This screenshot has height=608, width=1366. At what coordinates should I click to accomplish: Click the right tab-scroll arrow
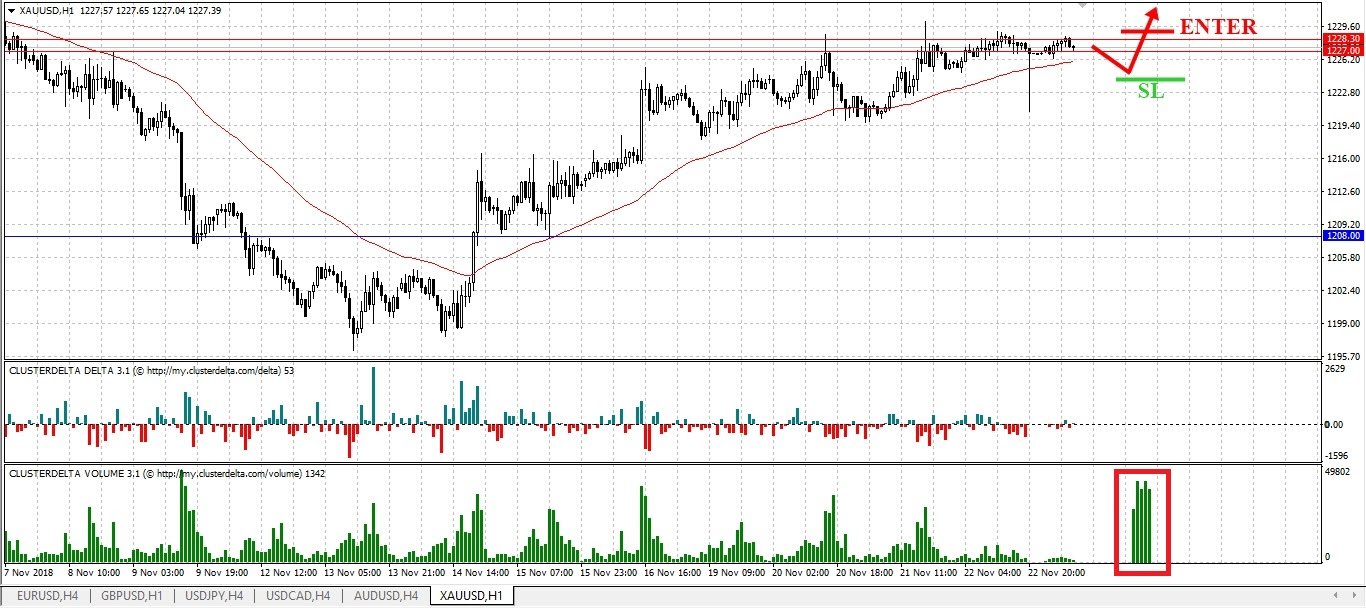1354,595
